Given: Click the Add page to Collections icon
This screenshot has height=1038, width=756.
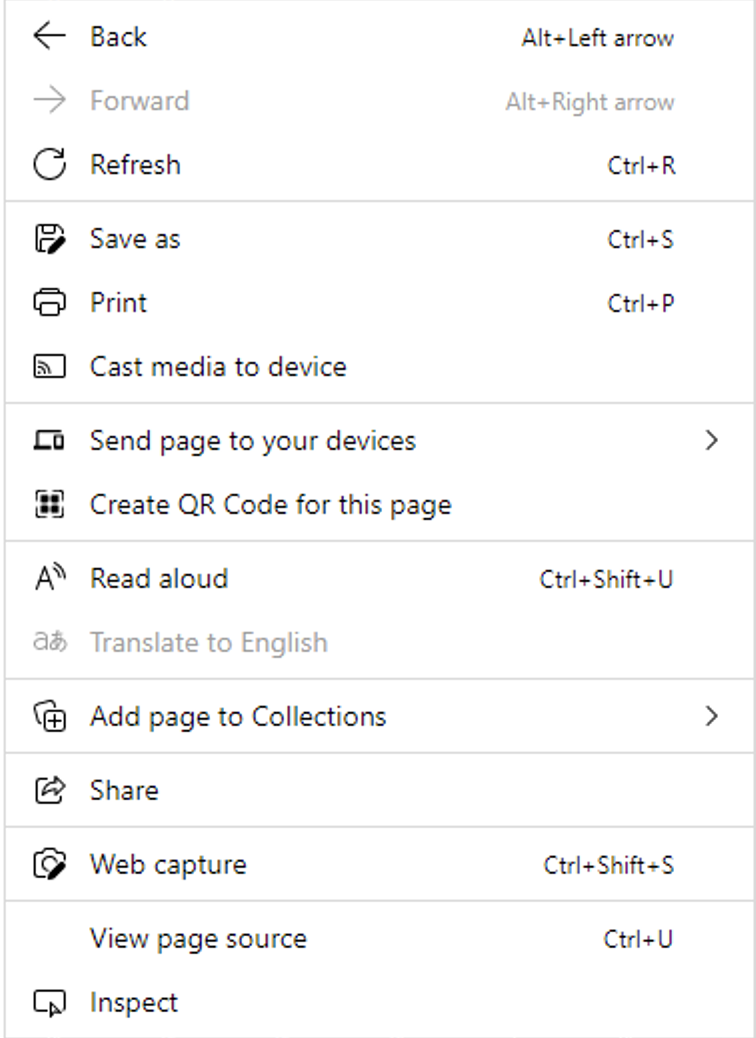Looking at the screenshot, I should [49, 717].
